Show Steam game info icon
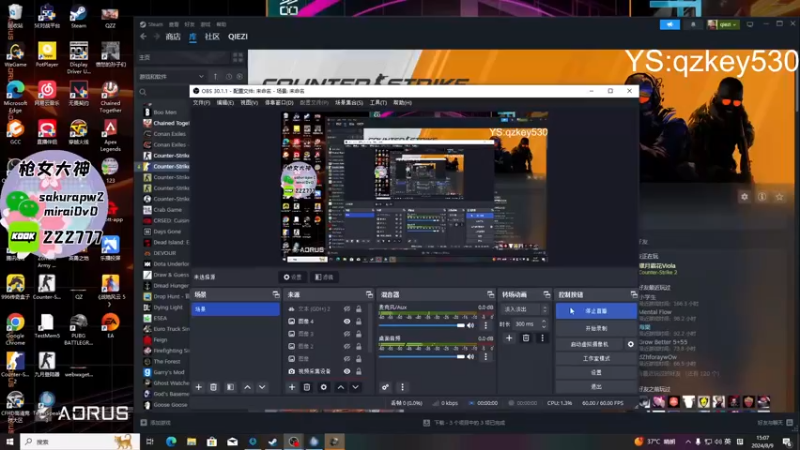Image resolution: width=800 pixels, height=450 pixels. click(762, 196)
